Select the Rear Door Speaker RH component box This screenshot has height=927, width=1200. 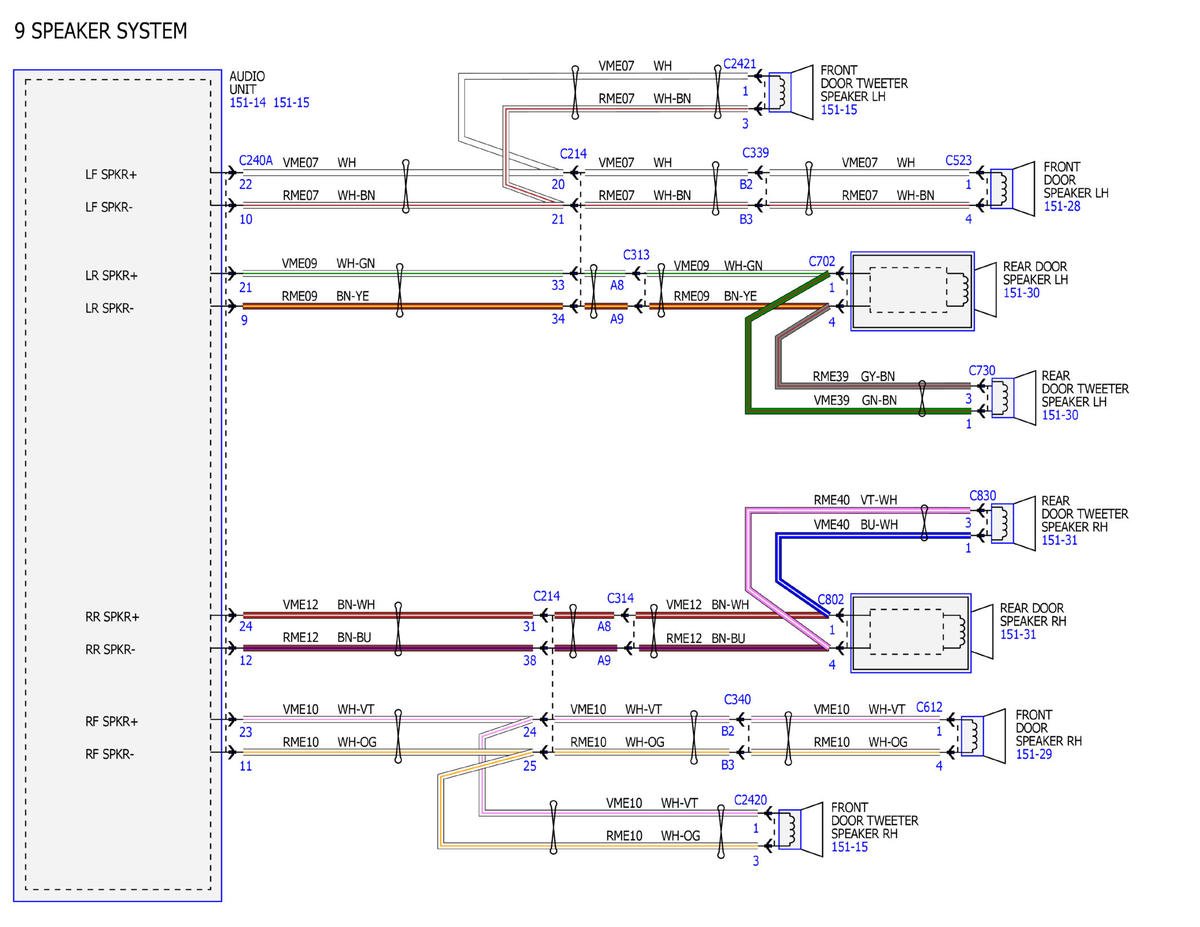911,631
